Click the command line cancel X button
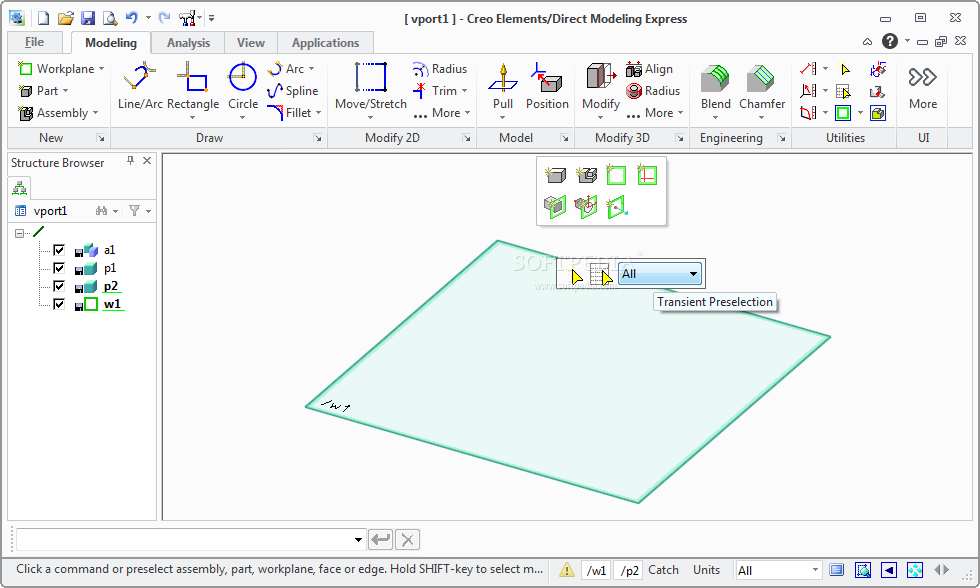The image size is (980, 588). click(408, 539)
